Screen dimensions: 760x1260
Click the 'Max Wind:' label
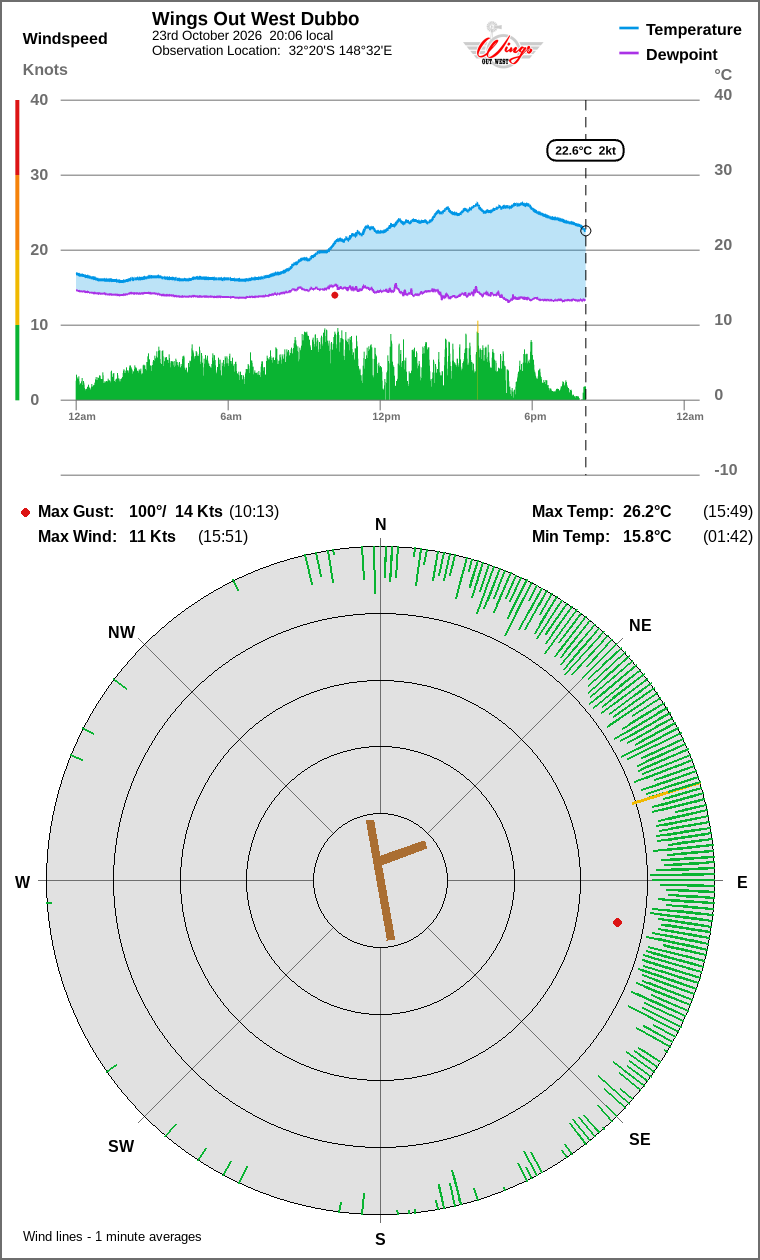pos(76,537)
